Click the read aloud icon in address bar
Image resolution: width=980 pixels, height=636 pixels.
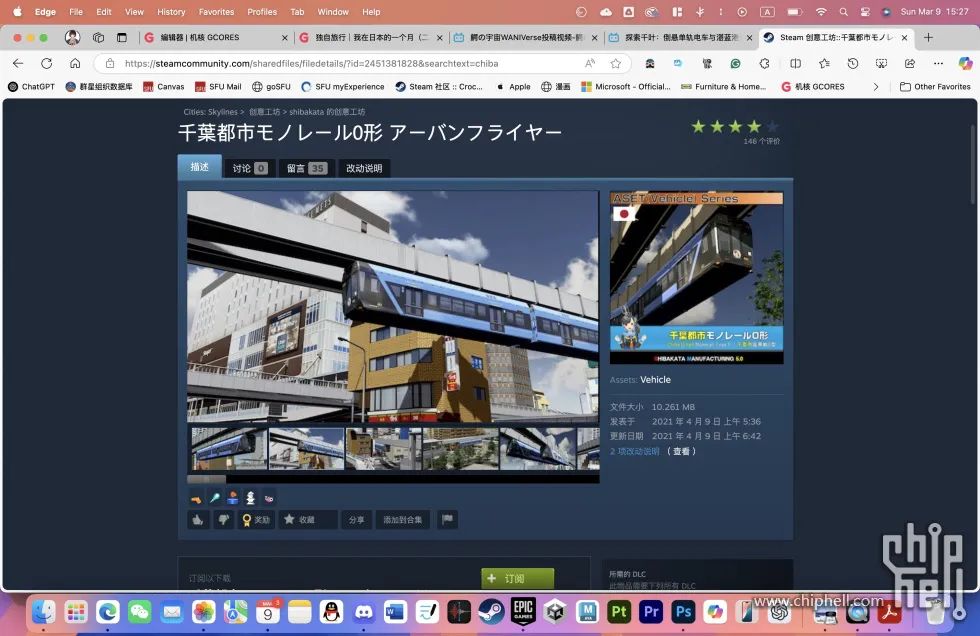click(x=590, y=63)
